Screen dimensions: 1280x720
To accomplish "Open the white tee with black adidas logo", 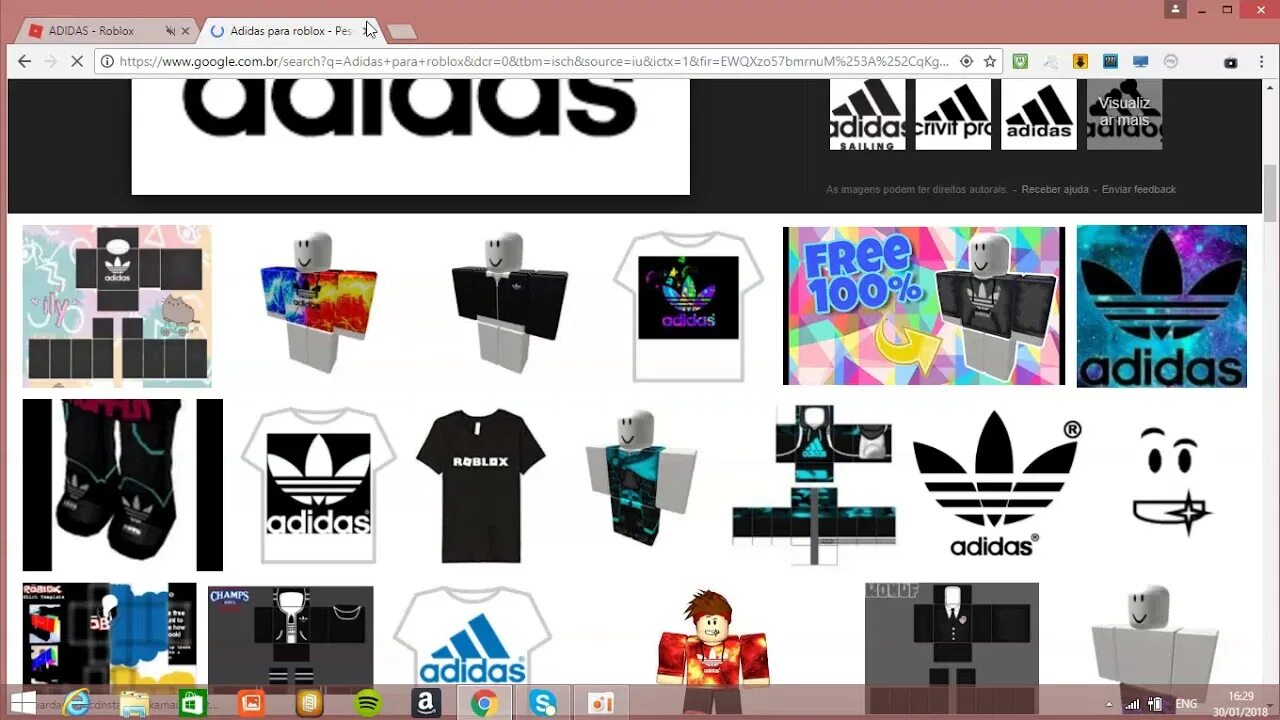I will (x=318, y=486).
